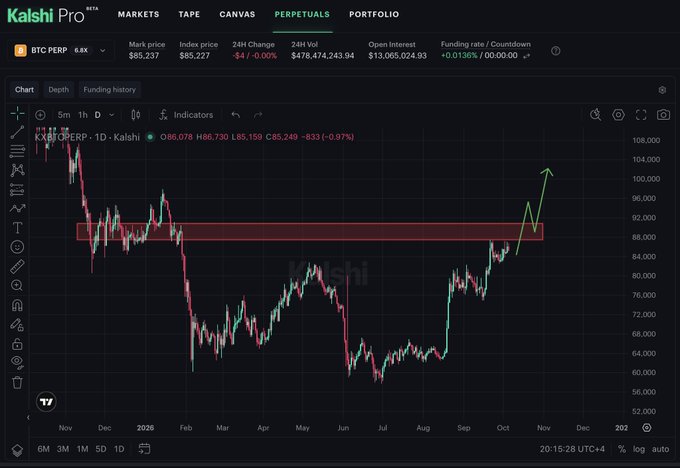This screenshot has height=468, width=680.
Task: Select the Text annotation tool
Action: [x=17, y=228]
